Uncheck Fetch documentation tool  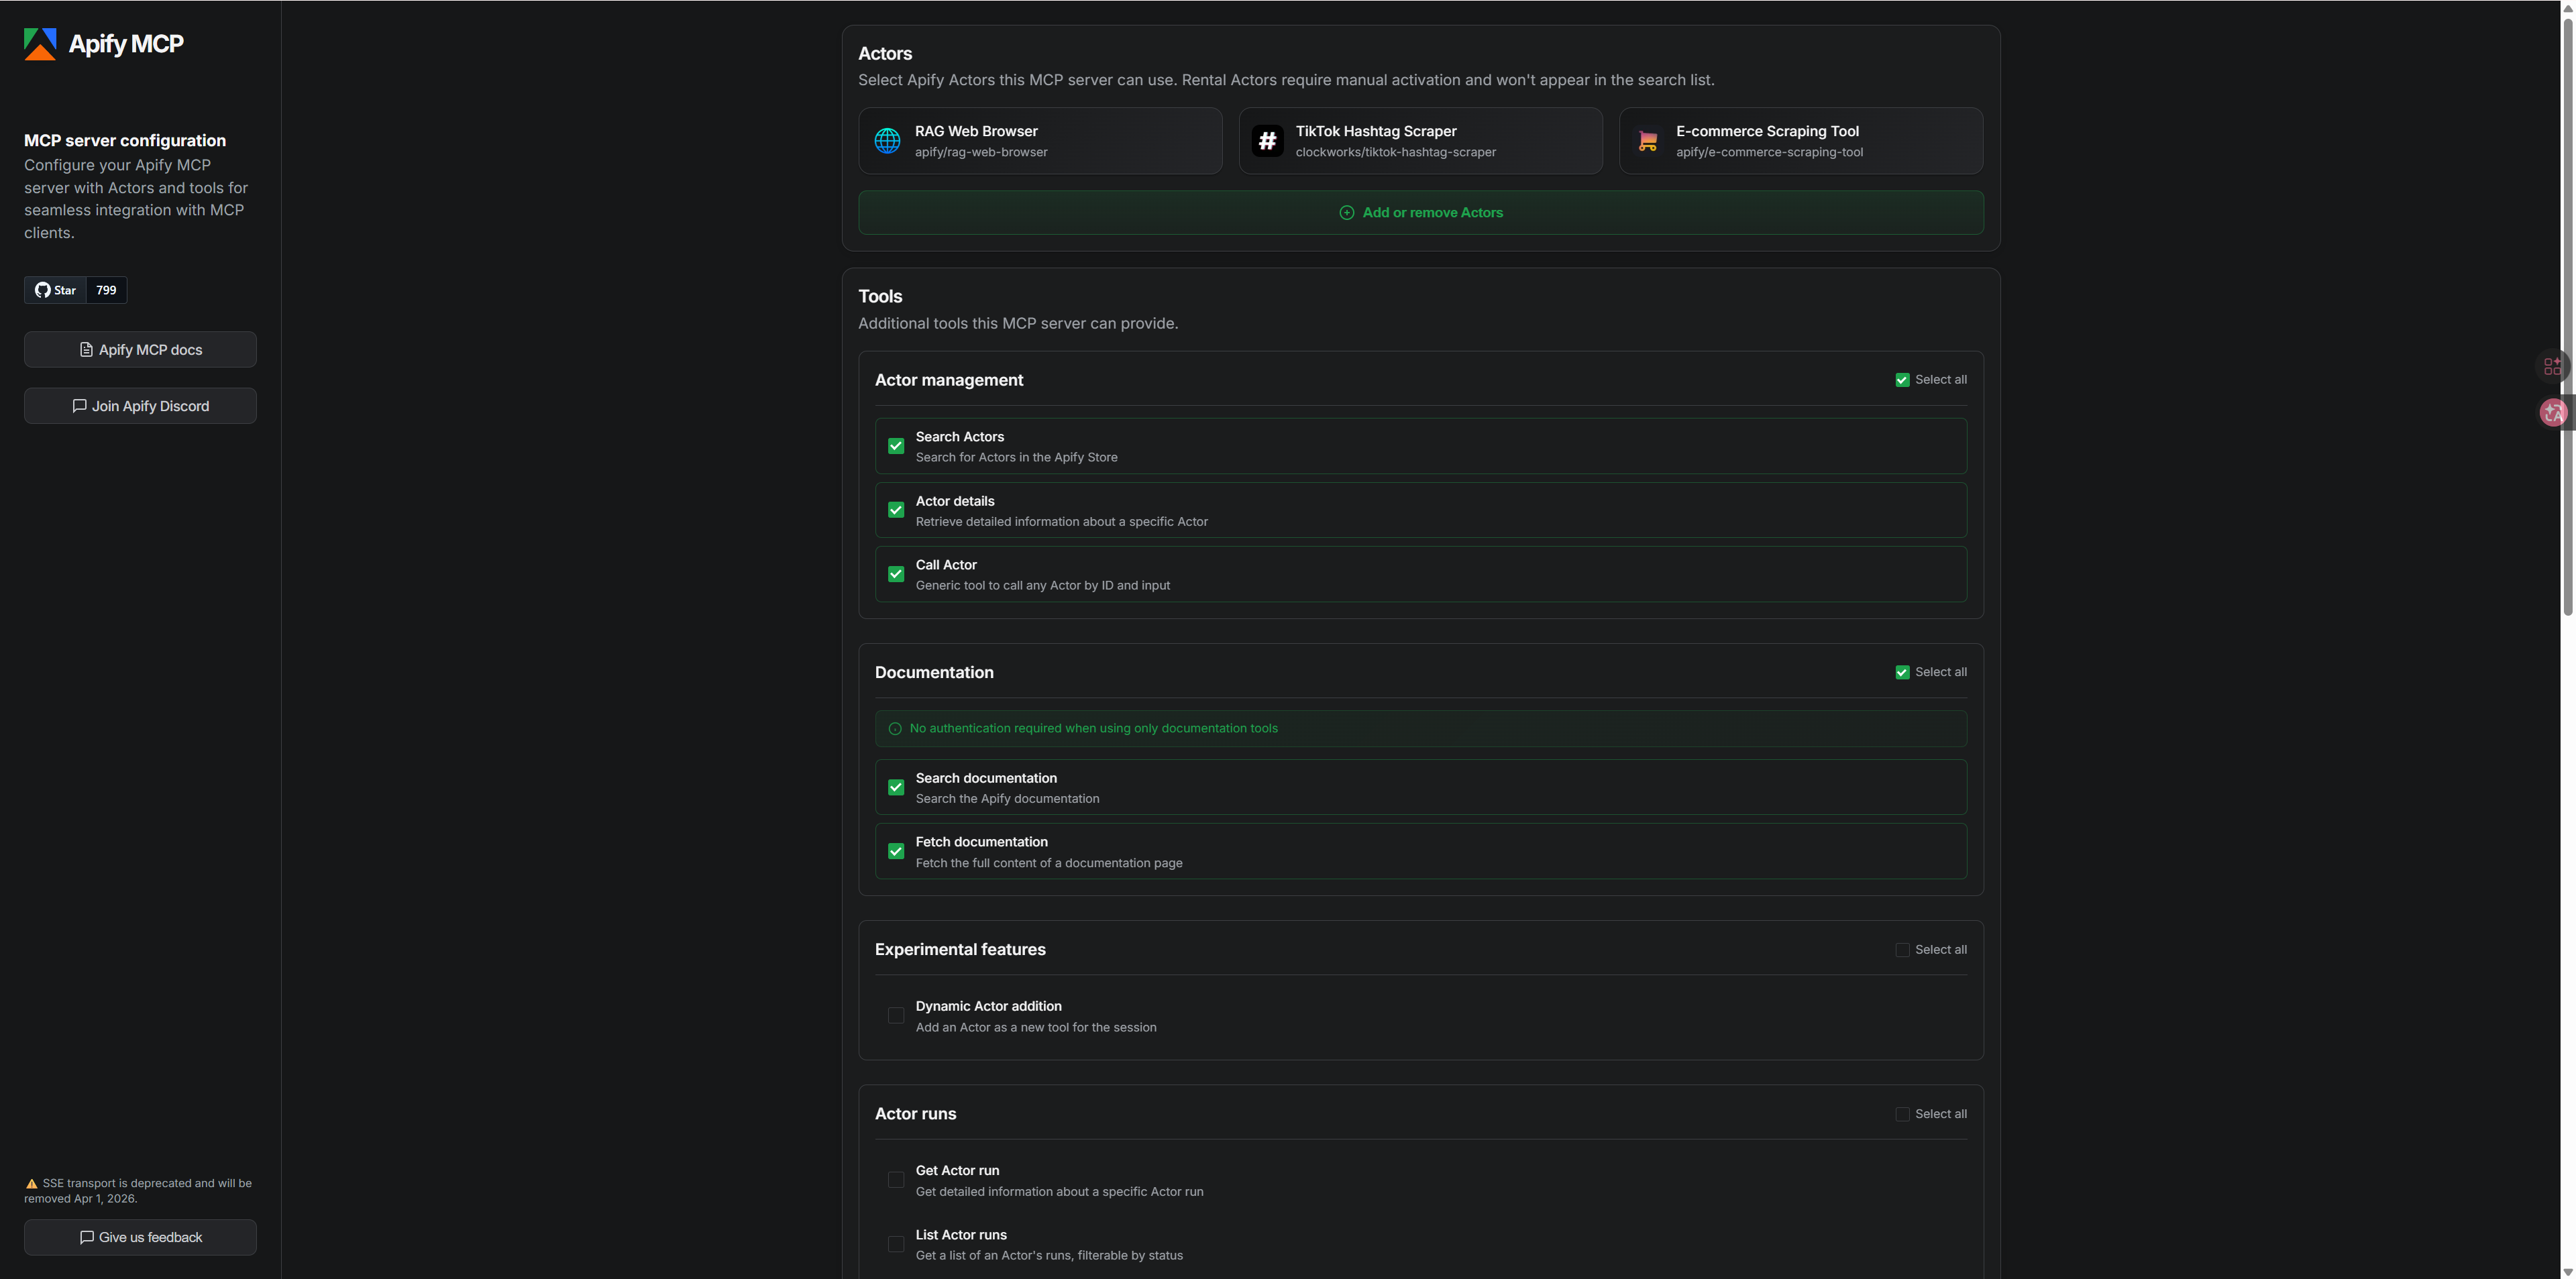click(x=896, y=852)
